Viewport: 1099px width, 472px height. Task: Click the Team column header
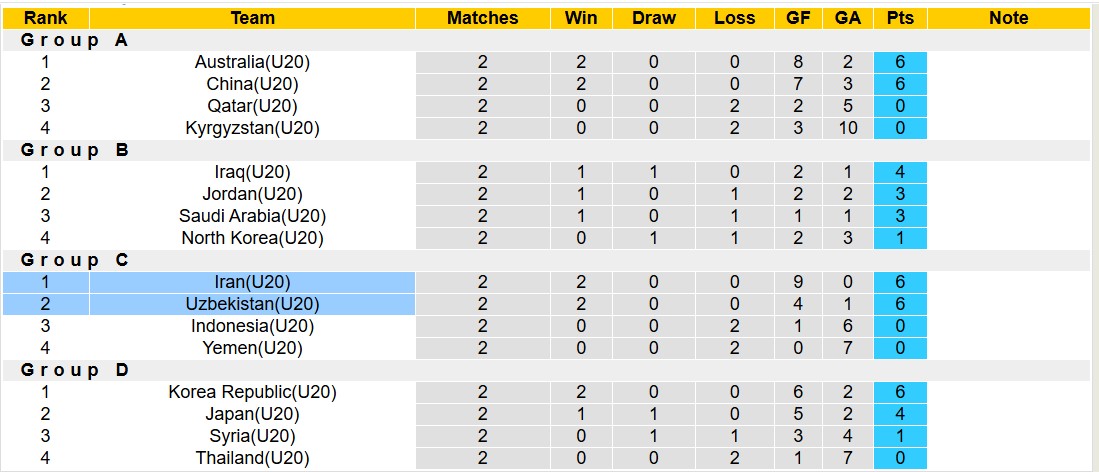pos(252,18)
